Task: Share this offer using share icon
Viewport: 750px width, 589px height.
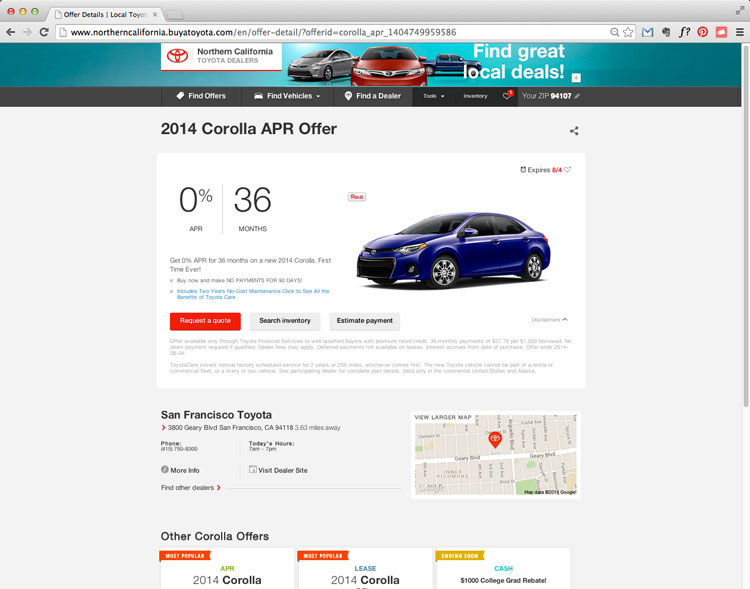Action: click(x=574, y=131)
